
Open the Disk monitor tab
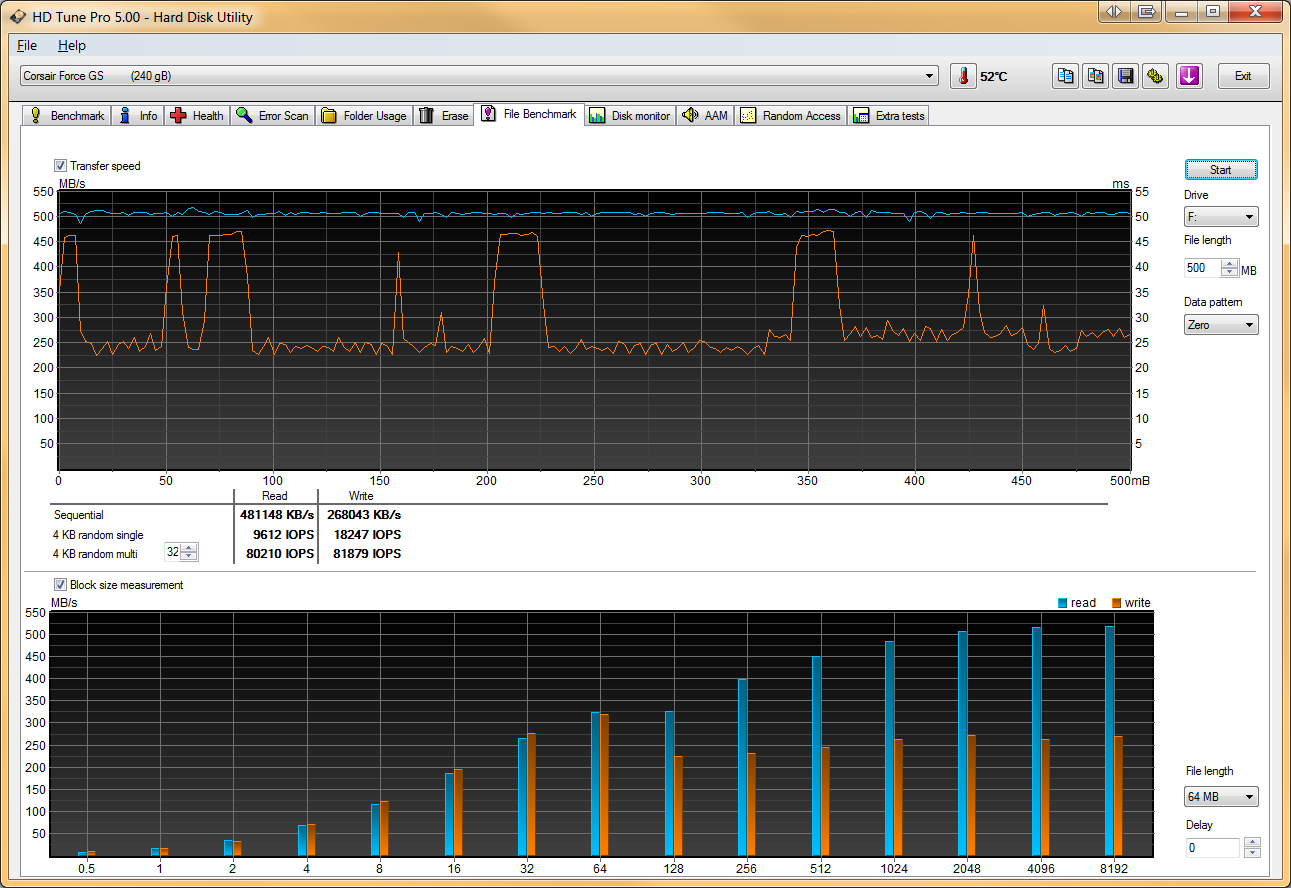pyautogui.click(x=630, y=116)
